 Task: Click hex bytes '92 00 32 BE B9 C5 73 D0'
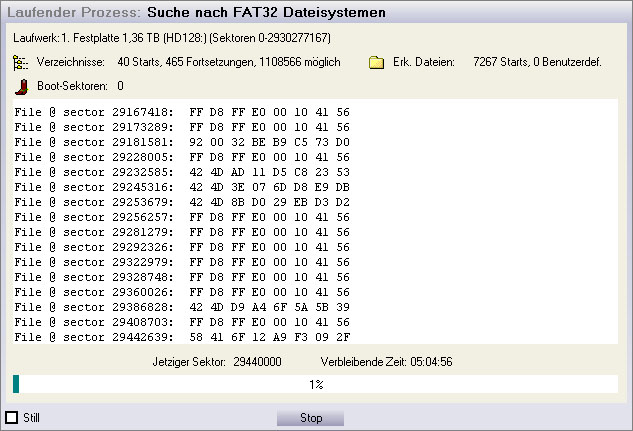click(x=270, y=142)
